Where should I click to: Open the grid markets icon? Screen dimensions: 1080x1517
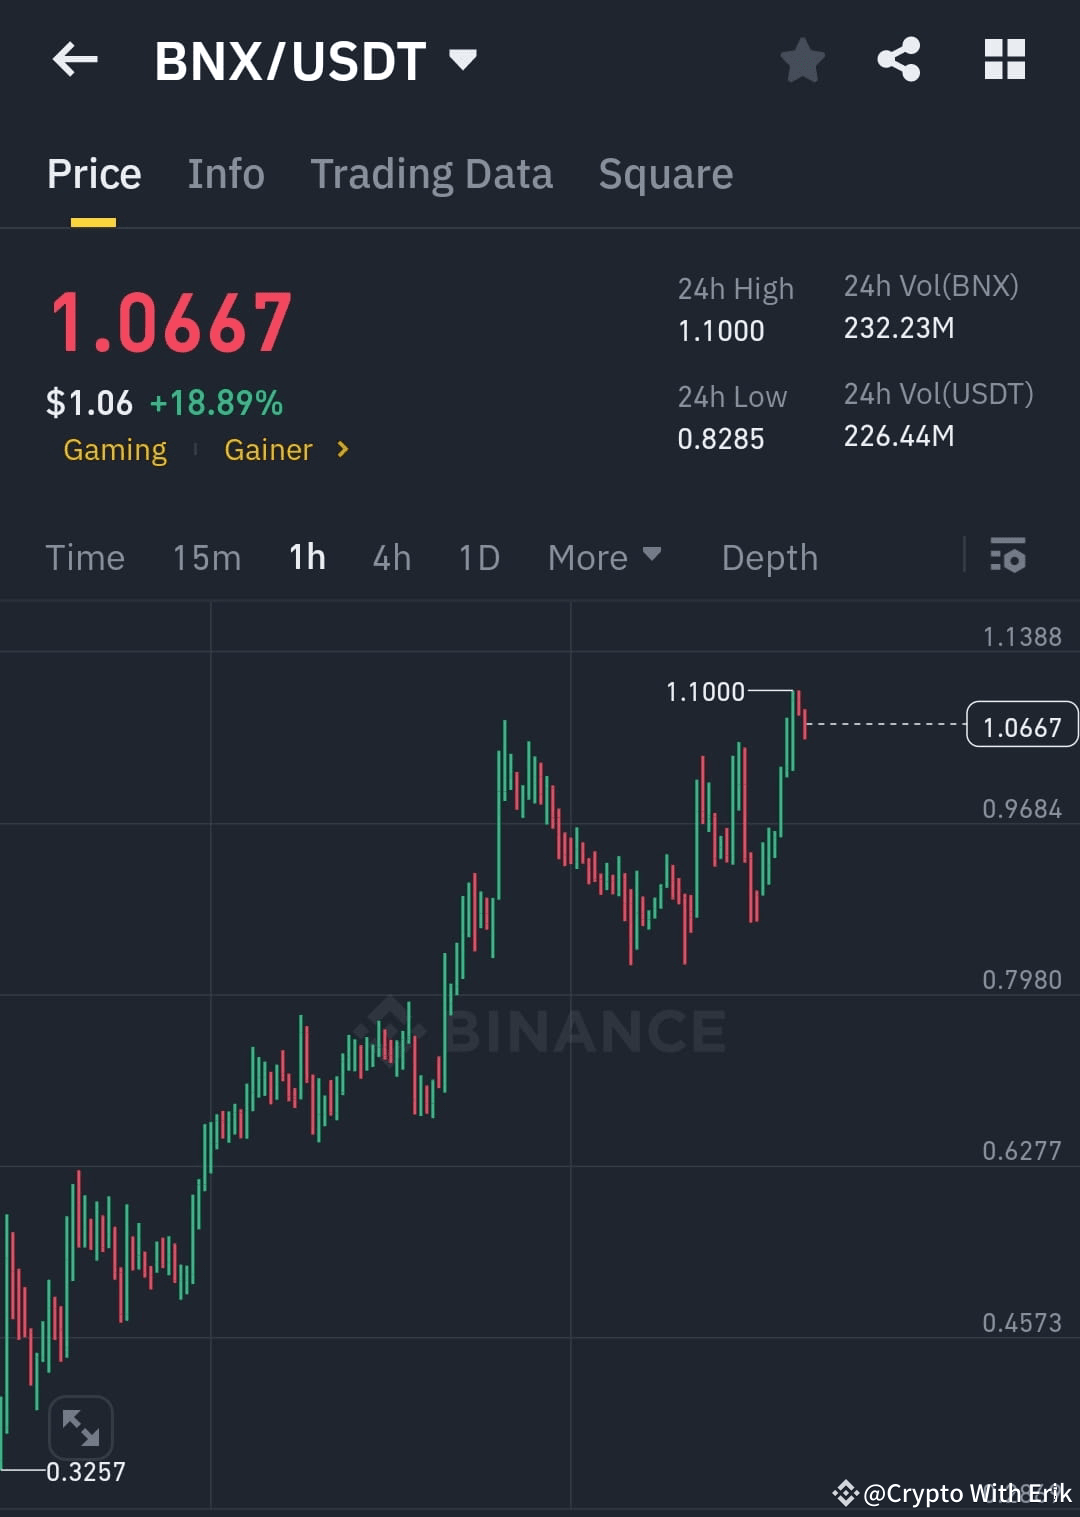[x=1004, y=60]
